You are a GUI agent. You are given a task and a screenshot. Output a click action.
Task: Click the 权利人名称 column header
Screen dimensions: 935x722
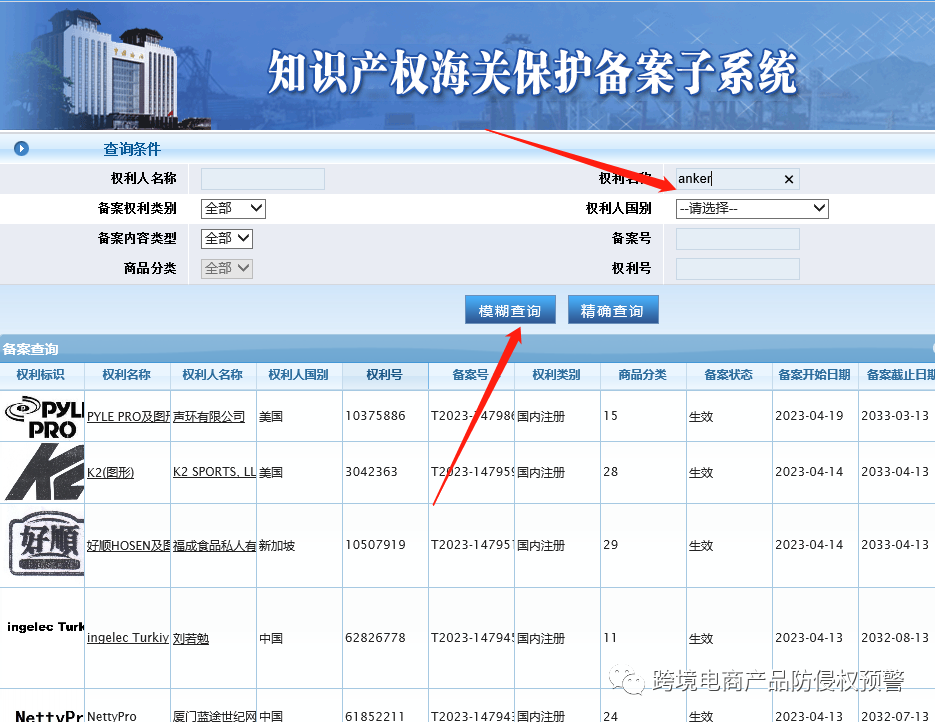coord(212,375)
